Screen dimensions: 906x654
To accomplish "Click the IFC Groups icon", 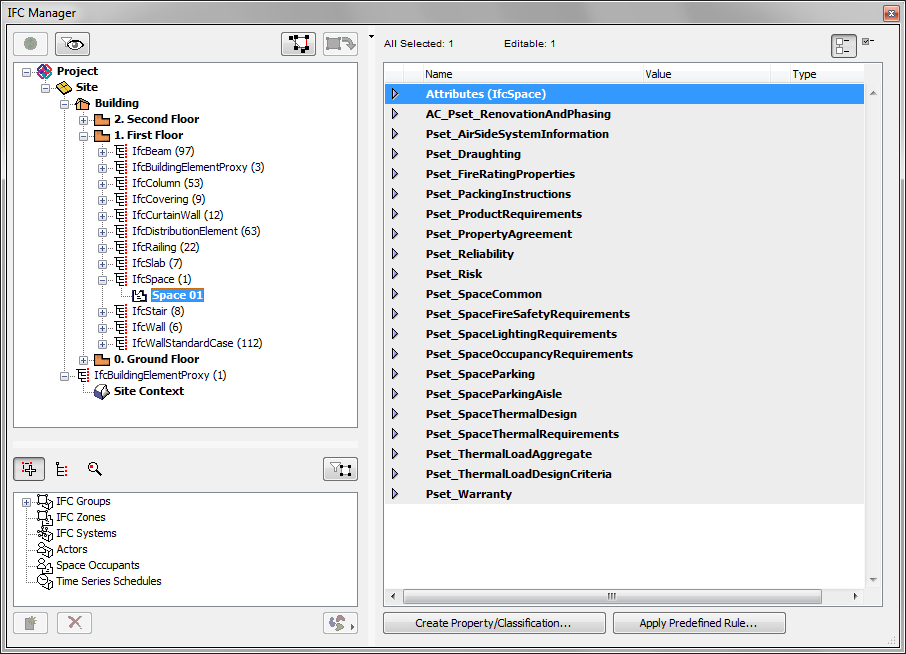I will tap(44, 501).
